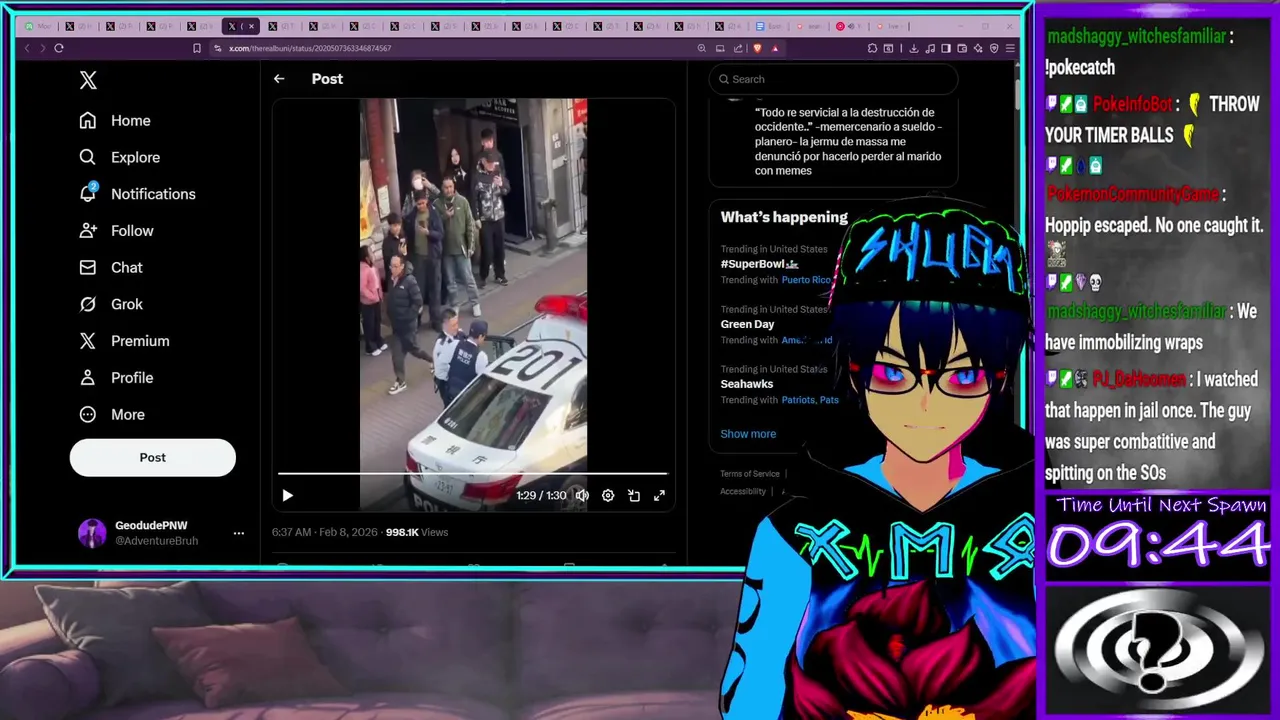Enable picture-in-picture for the video
The height and width of the screenshot is (720, 1280).
tap(634, 495)
